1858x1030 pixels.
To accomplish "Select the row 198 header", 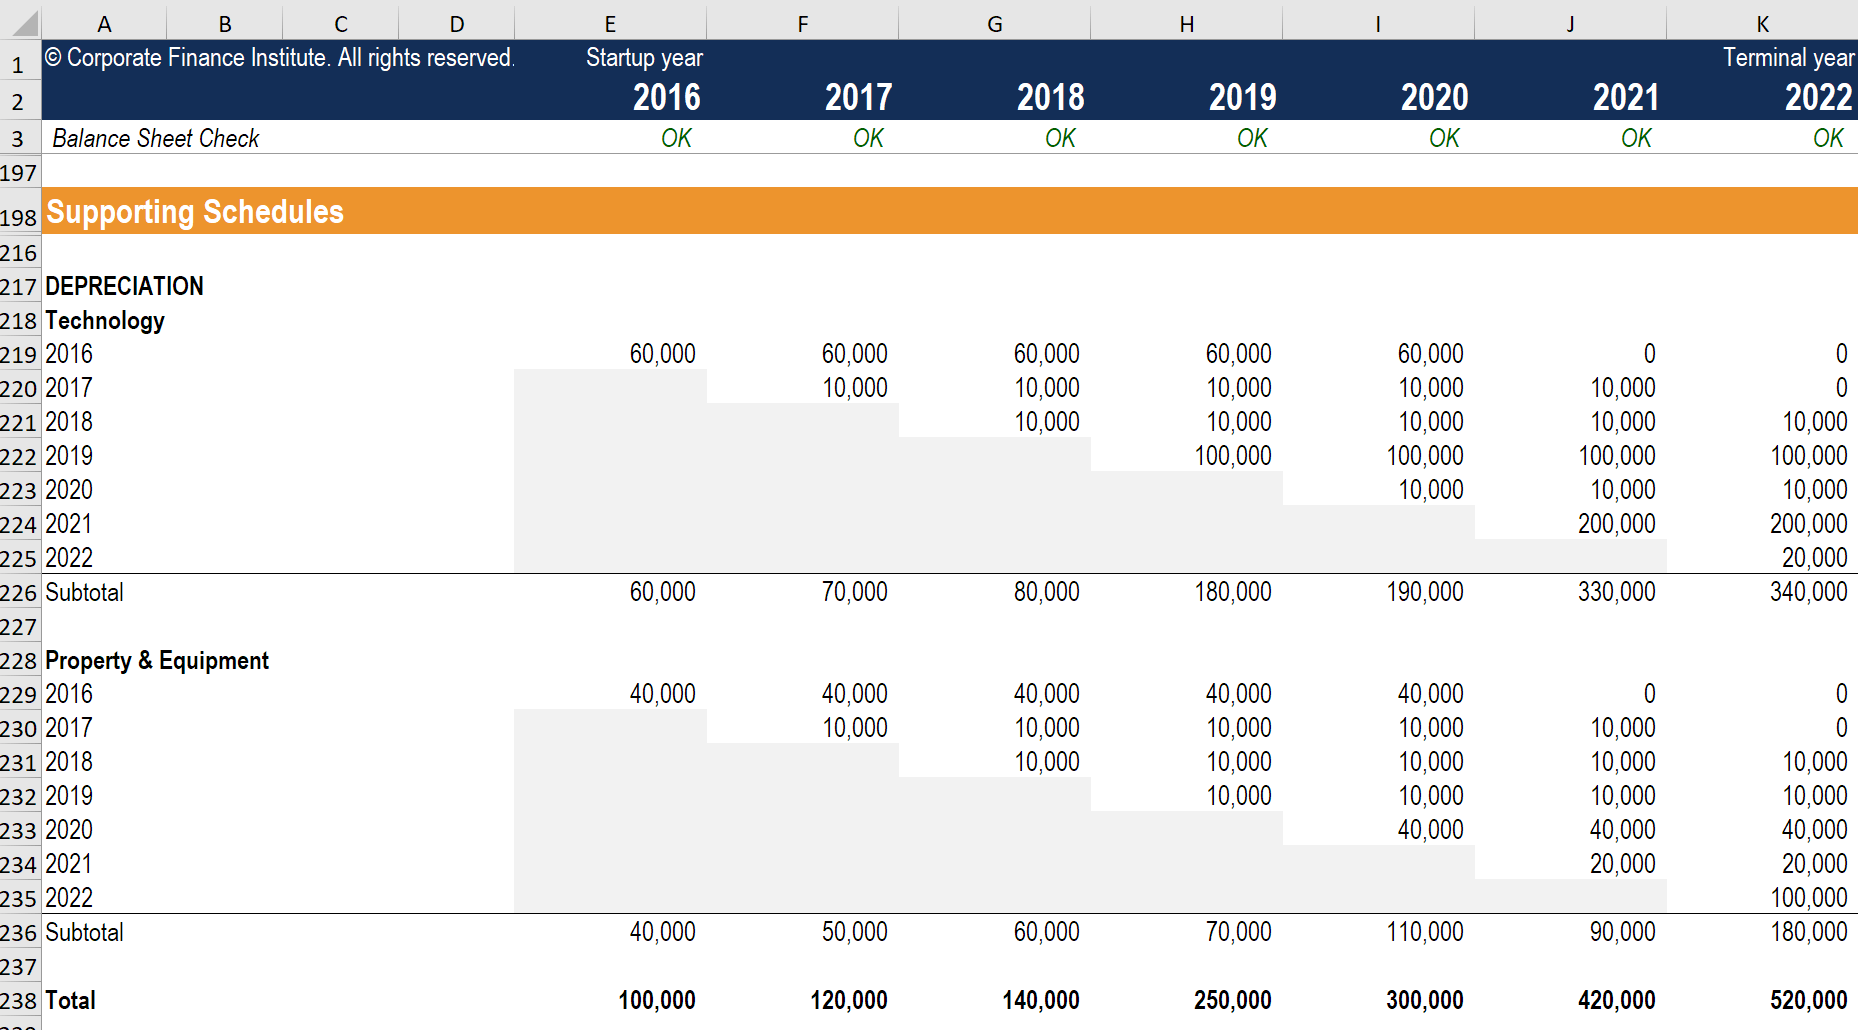I will (x=19, y=217).
